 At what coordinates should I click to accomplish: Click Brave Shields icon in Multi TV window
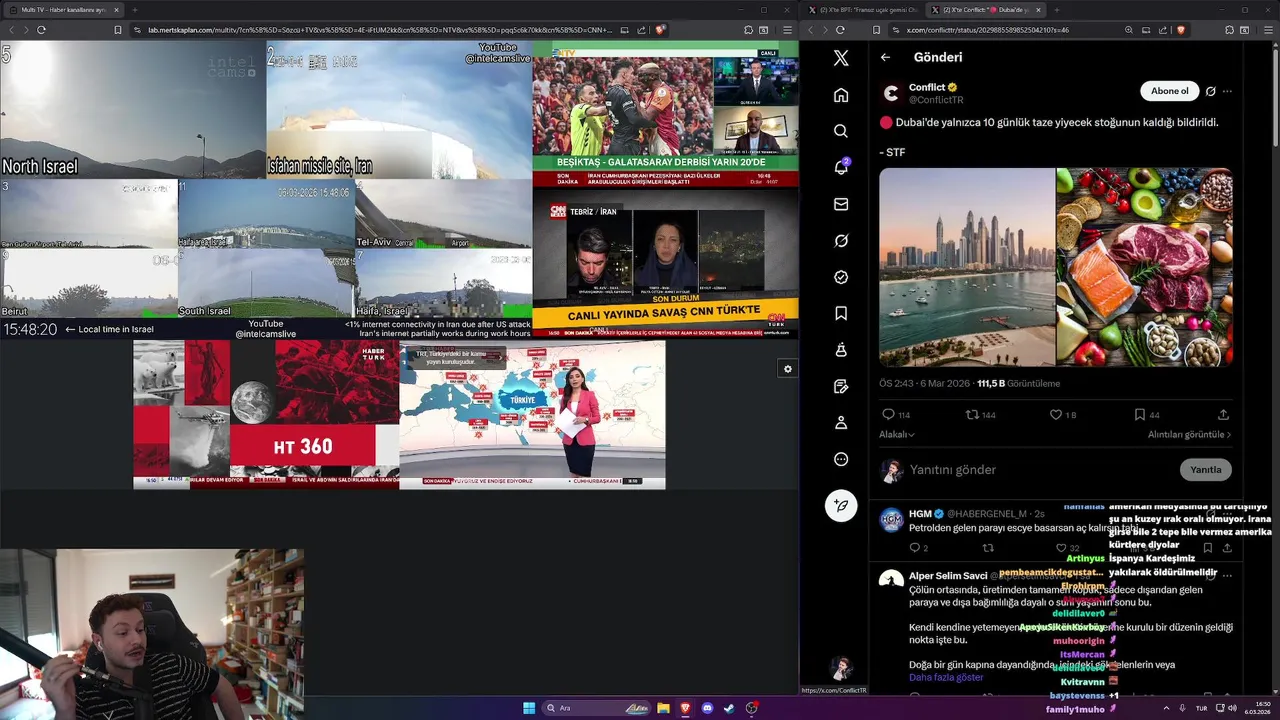660,30
